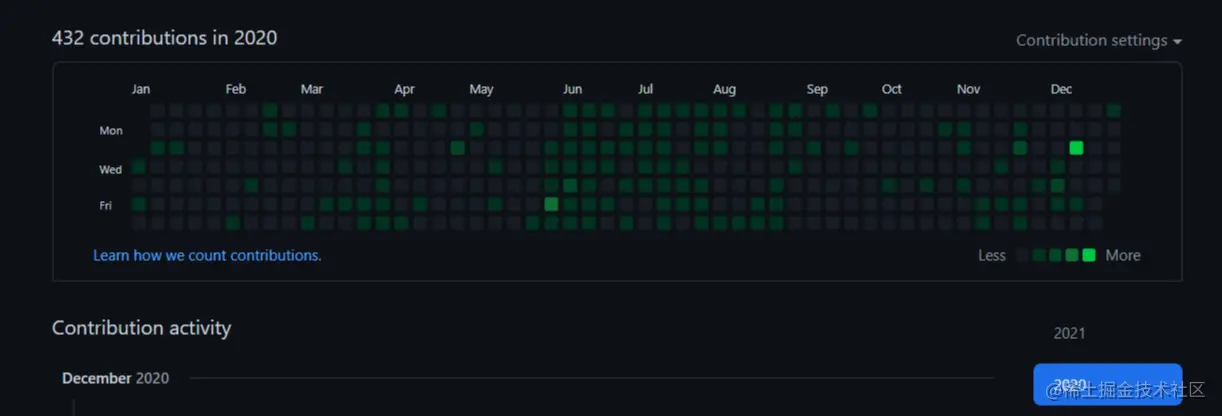The image size is (1222, 416).
Task: Click the Mar month label
Action: pos(312,89)
